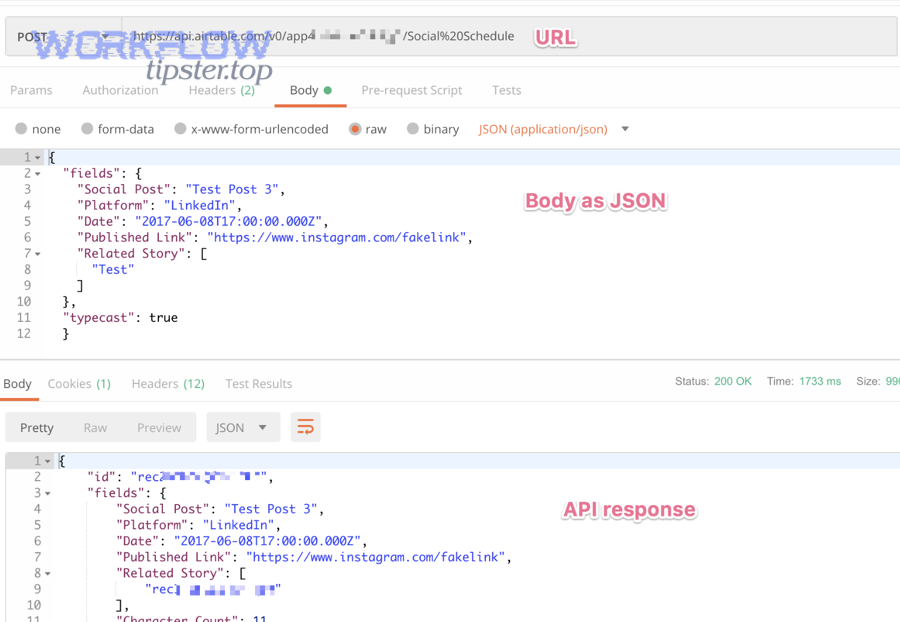Open the Tests tab
The image size is (900, 622).
tap(506, 90)
